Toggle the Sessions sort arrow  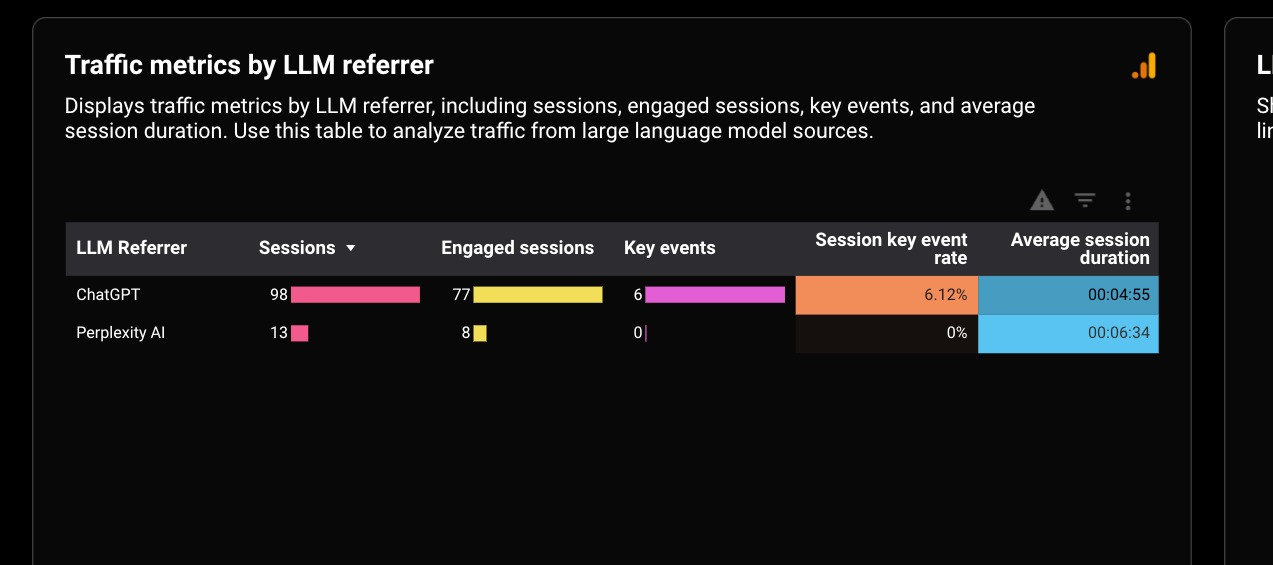350,249
